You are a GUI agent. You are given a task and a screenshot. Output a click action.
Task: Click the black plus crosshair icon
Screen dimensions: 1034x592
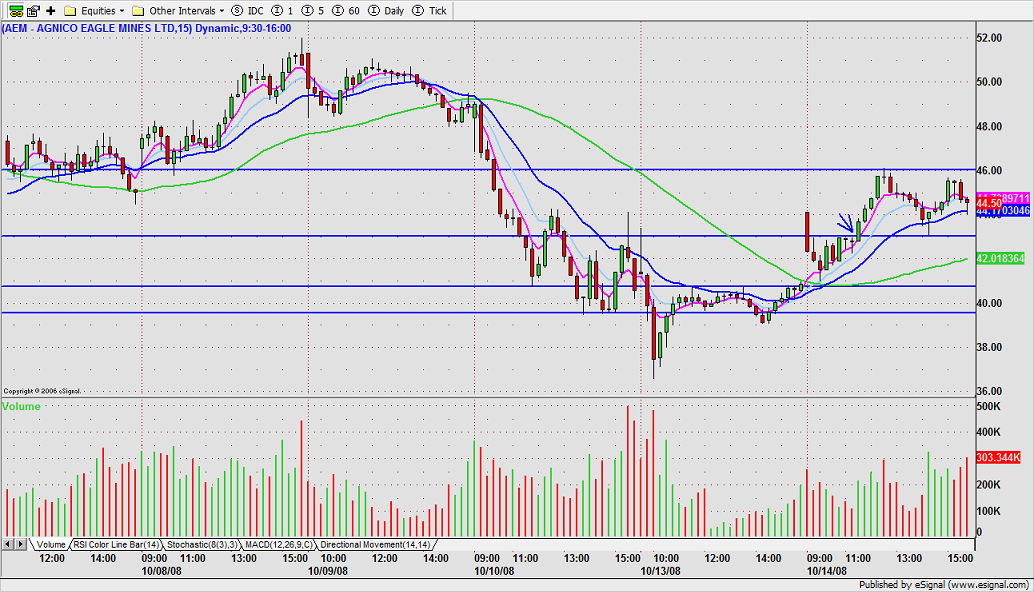pos(50,11)
